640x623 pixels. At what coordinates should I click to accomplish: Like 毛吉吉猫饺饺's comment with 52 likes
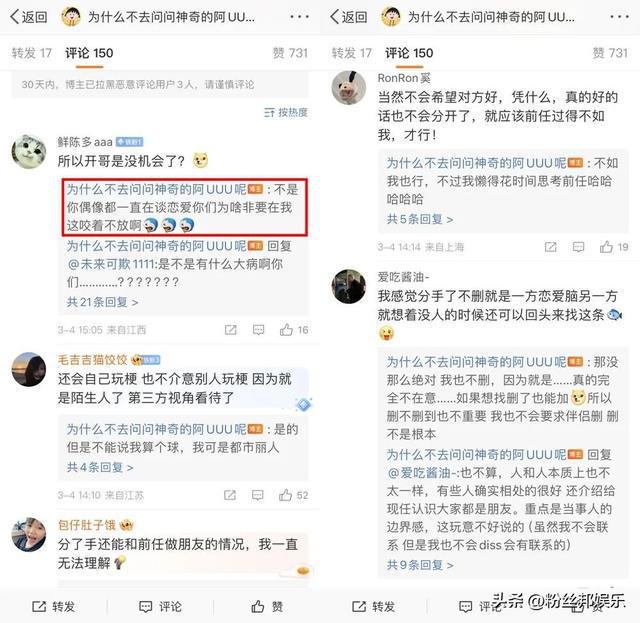285,495
